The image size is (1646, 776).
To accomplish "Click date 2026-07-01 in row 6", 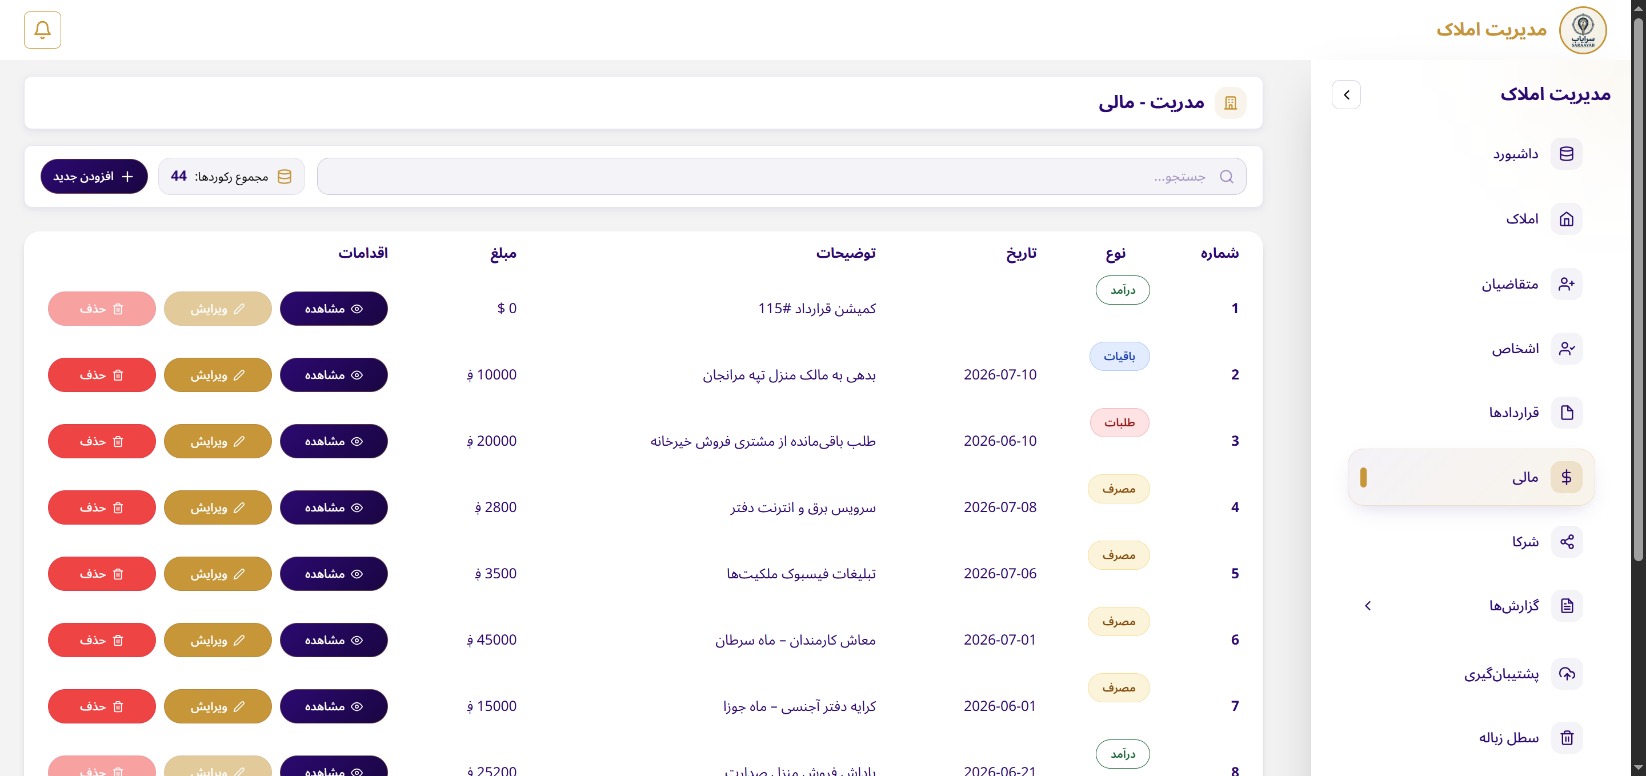I will (x=1000, y=640).
